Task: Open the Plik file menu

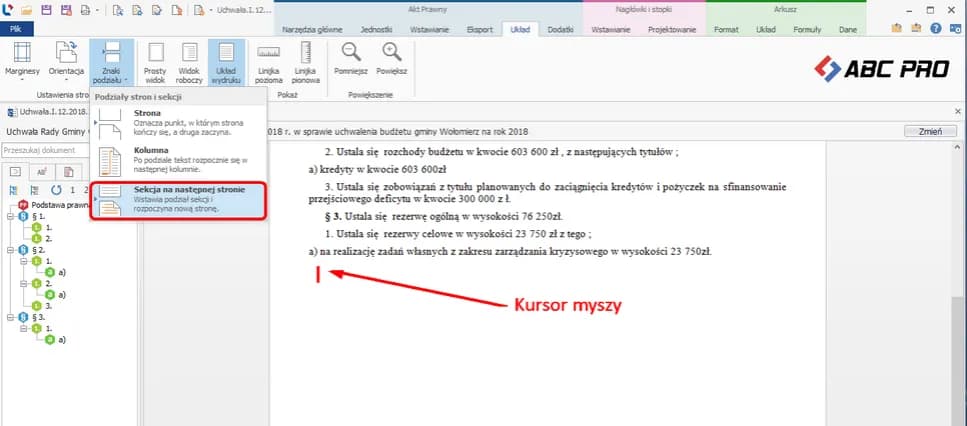Action: (16, 29)
